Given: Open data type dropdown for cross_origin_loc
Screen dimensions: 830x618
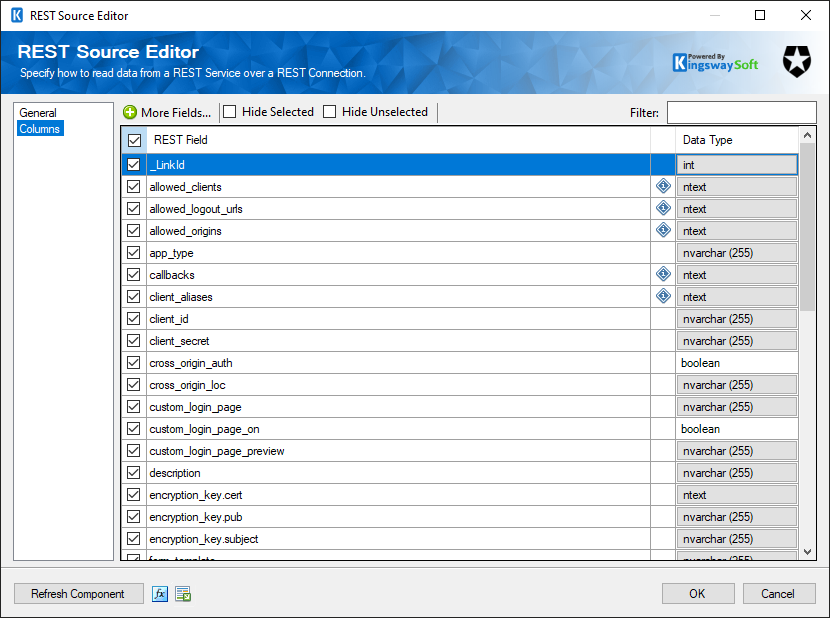Looking at the screenshot, I should point(737,385).
